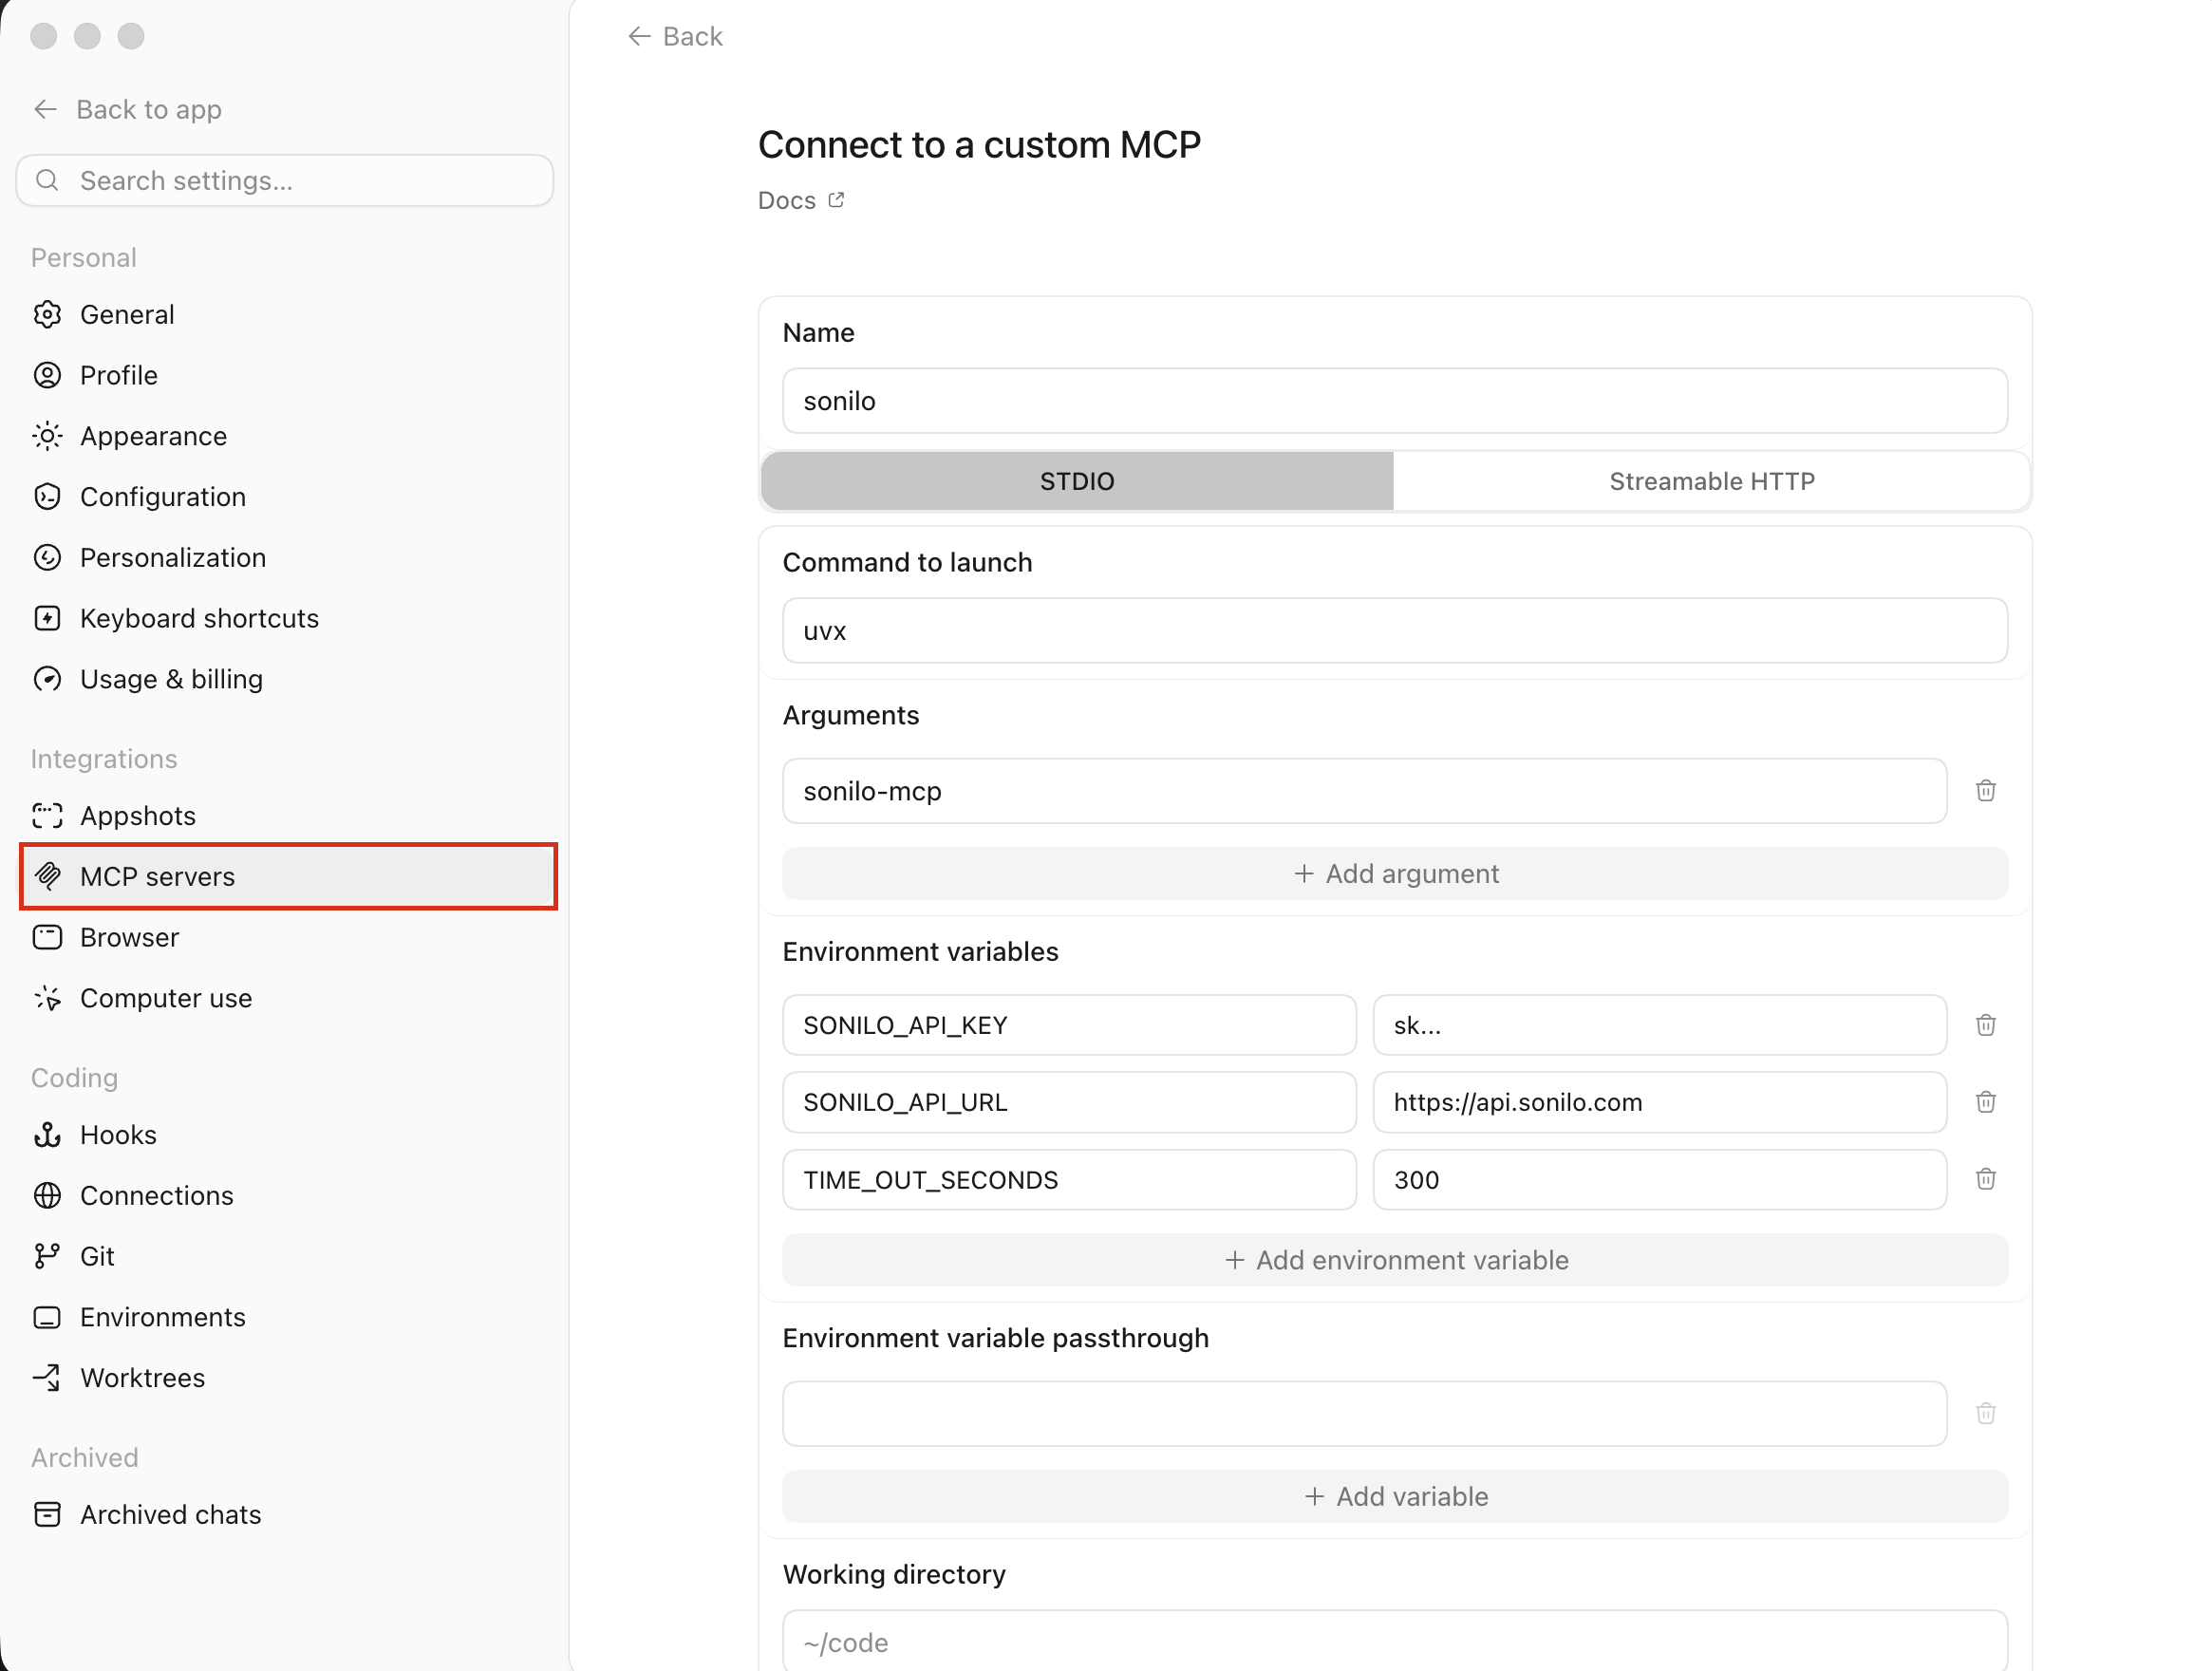Focus the Search settings field
This screenshot has height=1671, width=2212.
285,180
